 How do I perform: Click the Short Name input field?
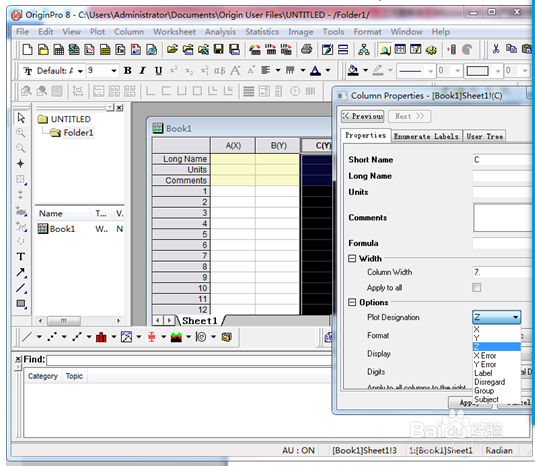pos(503,160)
